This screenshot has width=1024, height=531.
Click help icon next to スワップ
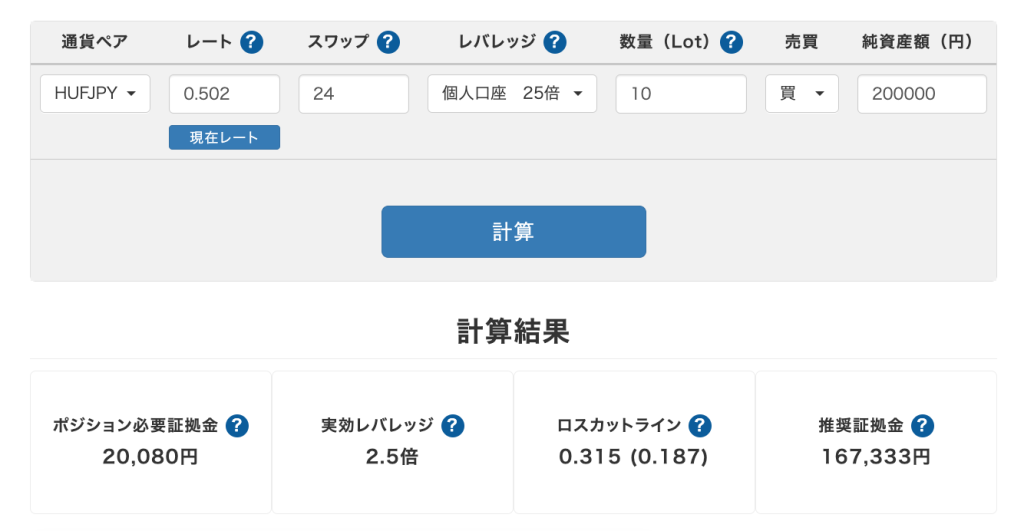click(x=388, y=42)
